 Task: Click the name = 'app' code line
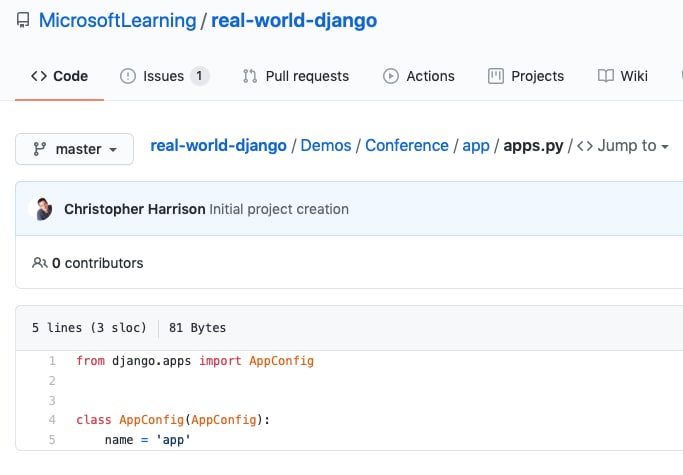tap(148, 440)
